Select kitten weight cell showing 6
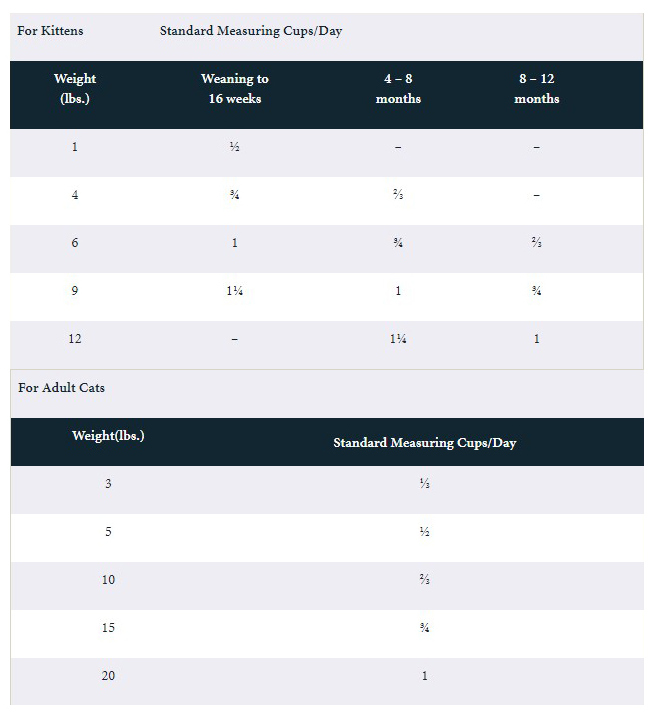 pos(75,243)
